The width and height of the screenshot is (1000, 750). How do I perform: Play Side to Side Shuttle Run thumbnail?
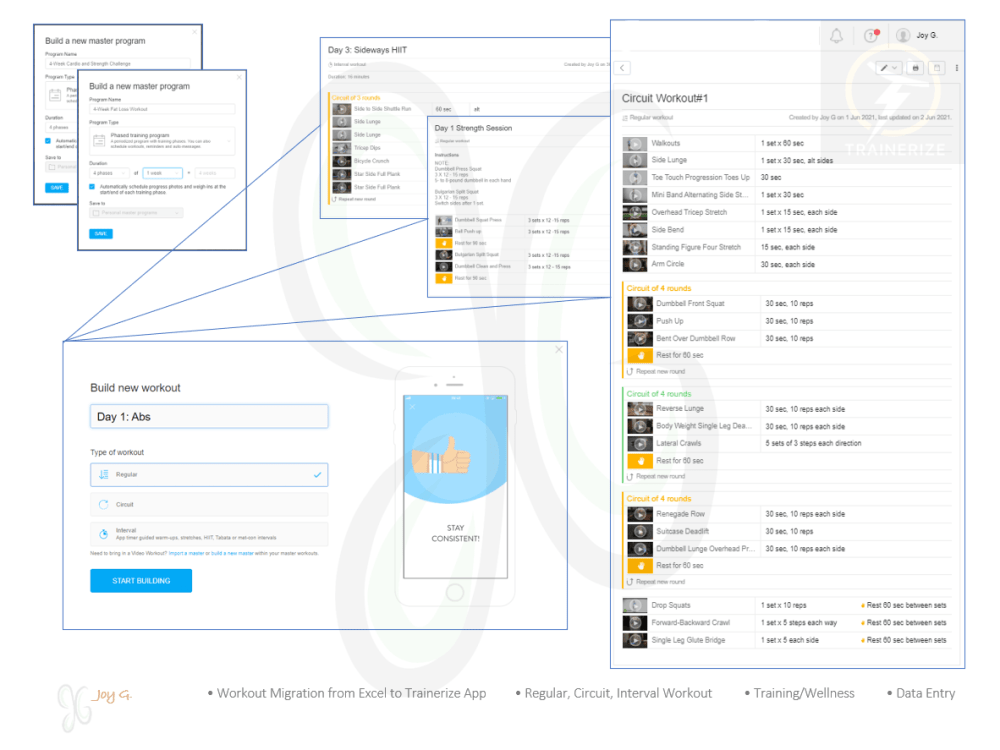click(x=342, y=109)
